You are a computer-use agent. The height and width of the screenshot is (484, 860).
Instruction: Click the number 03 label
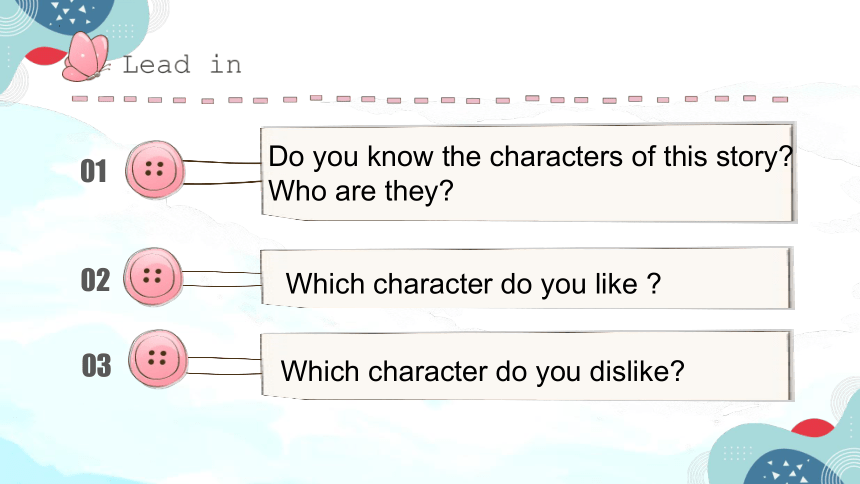coord(97,365)
